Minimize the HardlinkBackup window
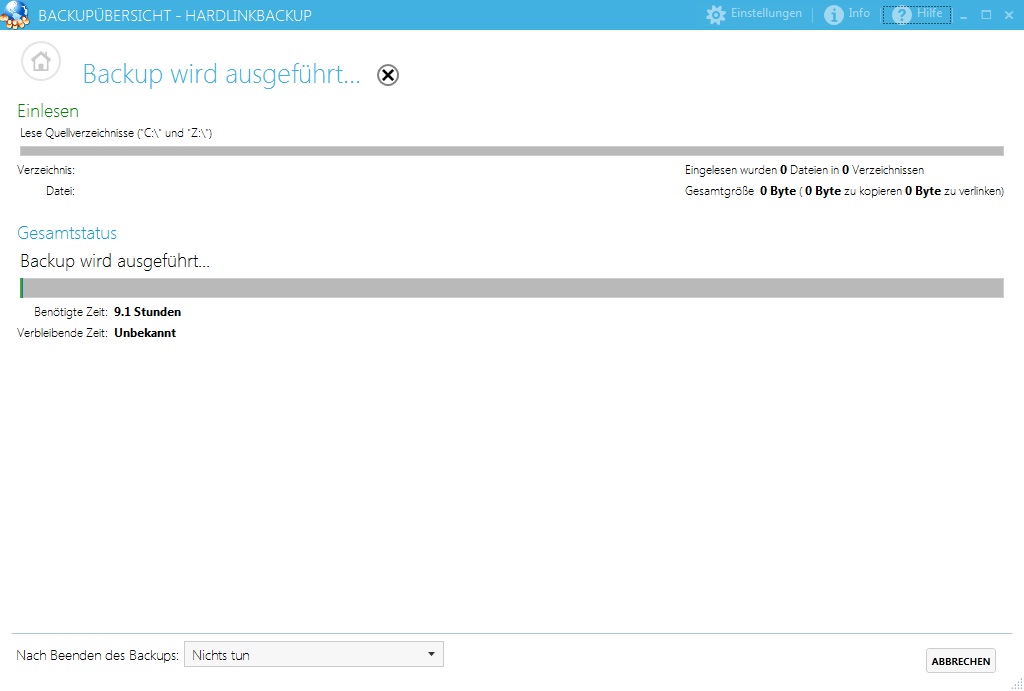Viewport: 1024px width, 691px height. click(964, 15)
